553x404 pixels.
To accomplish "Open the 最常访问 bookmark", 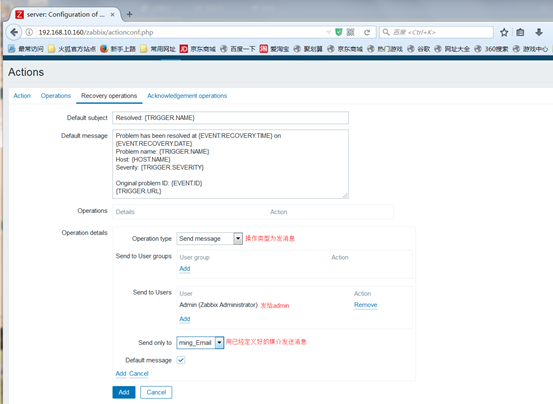I will pos(26,49).
